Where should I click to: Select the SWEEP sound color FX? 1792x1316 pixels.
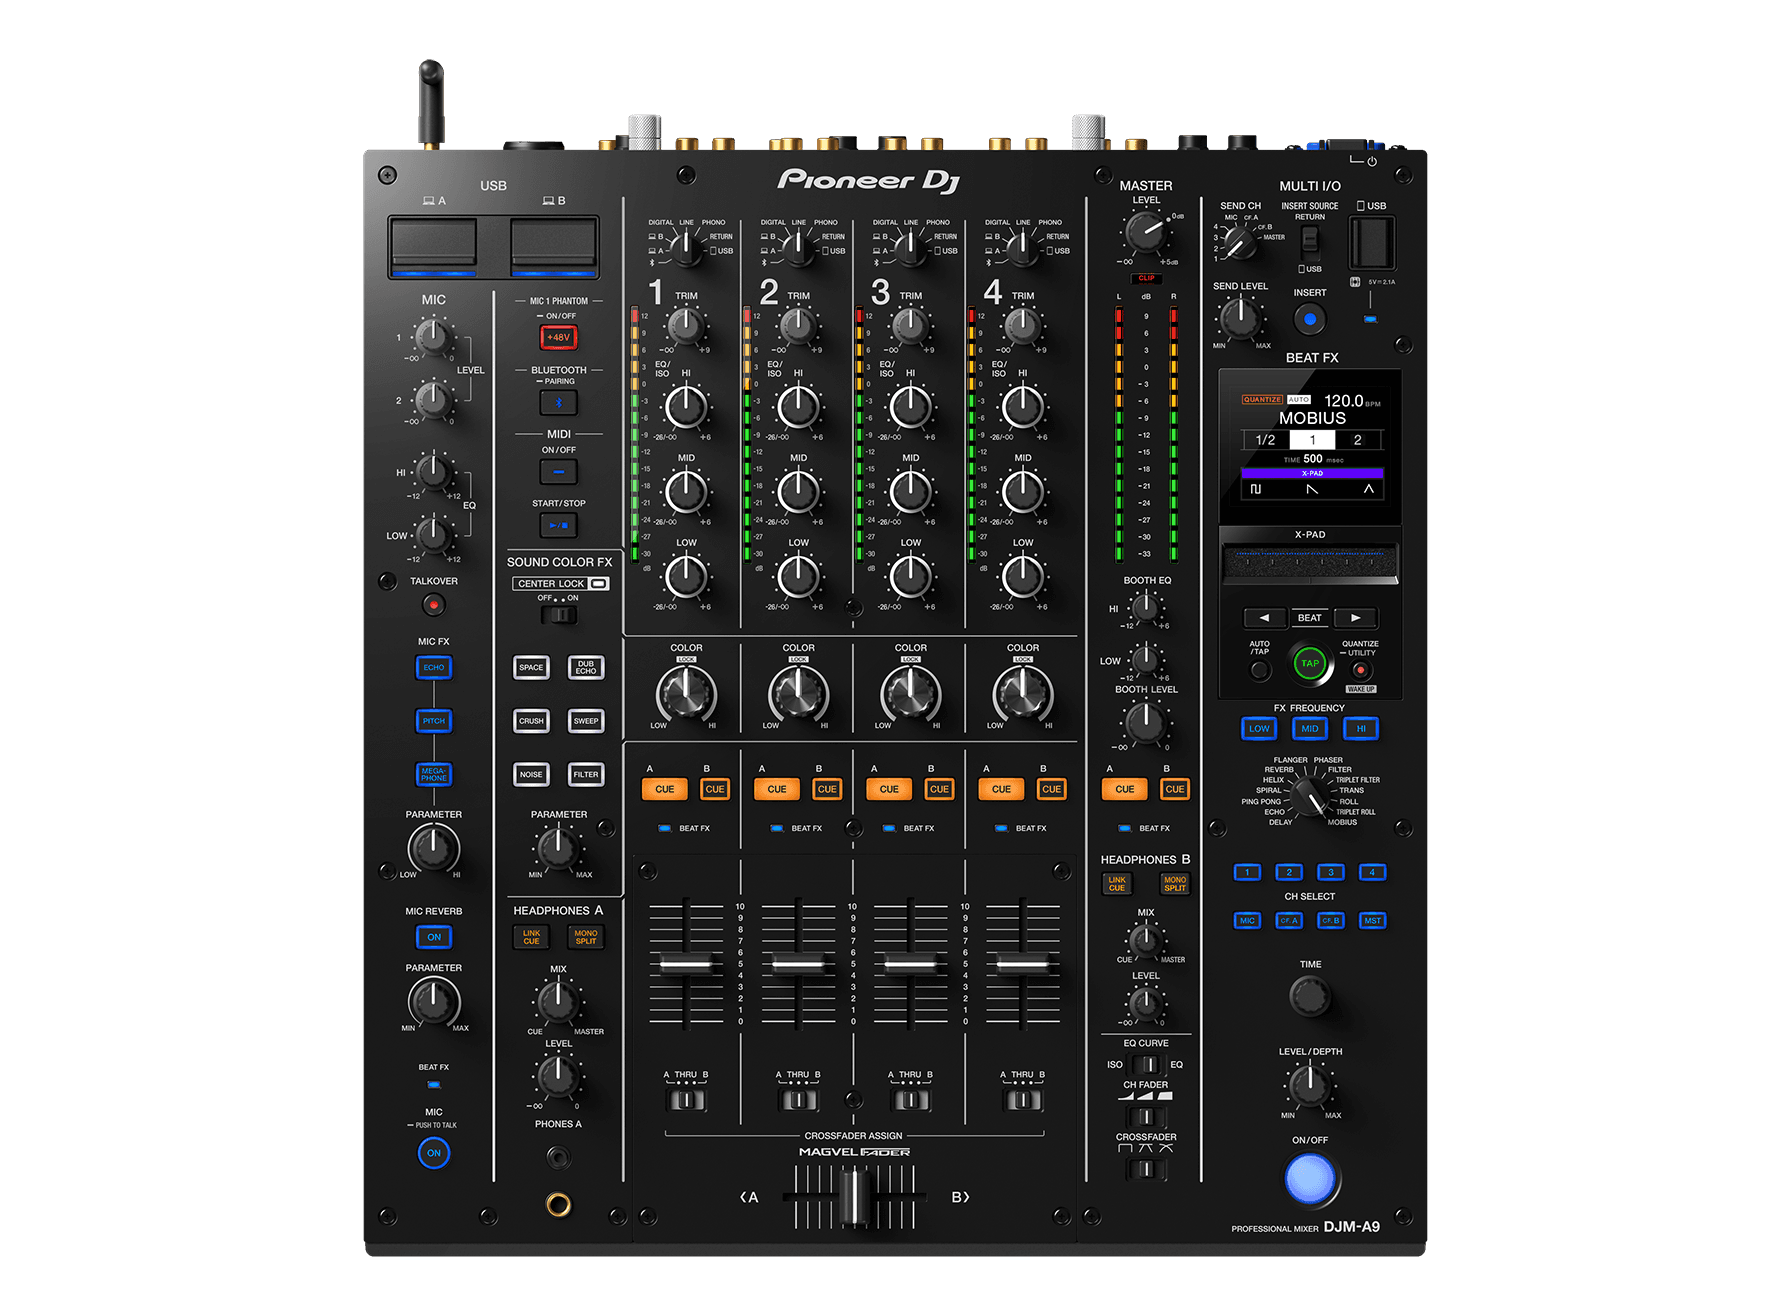click(586, 721)
